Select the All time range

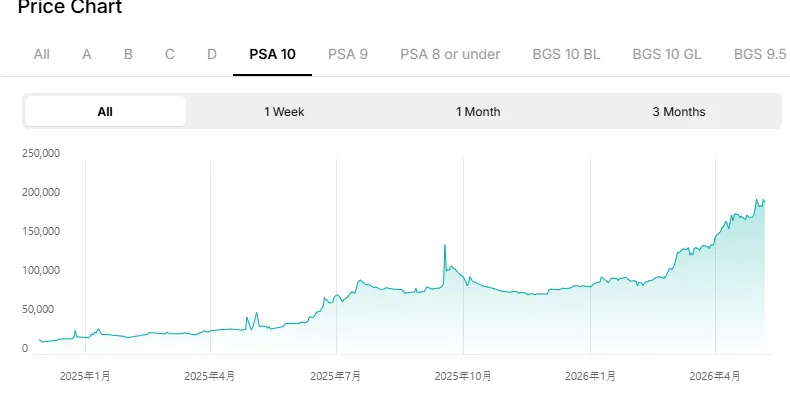105,111
